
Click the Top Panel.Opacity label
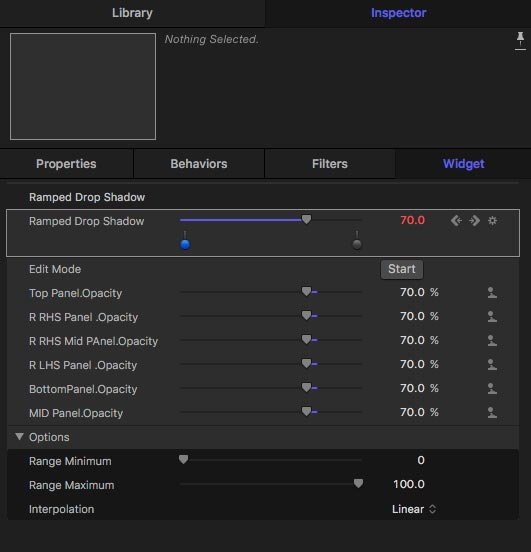[75, 293]
